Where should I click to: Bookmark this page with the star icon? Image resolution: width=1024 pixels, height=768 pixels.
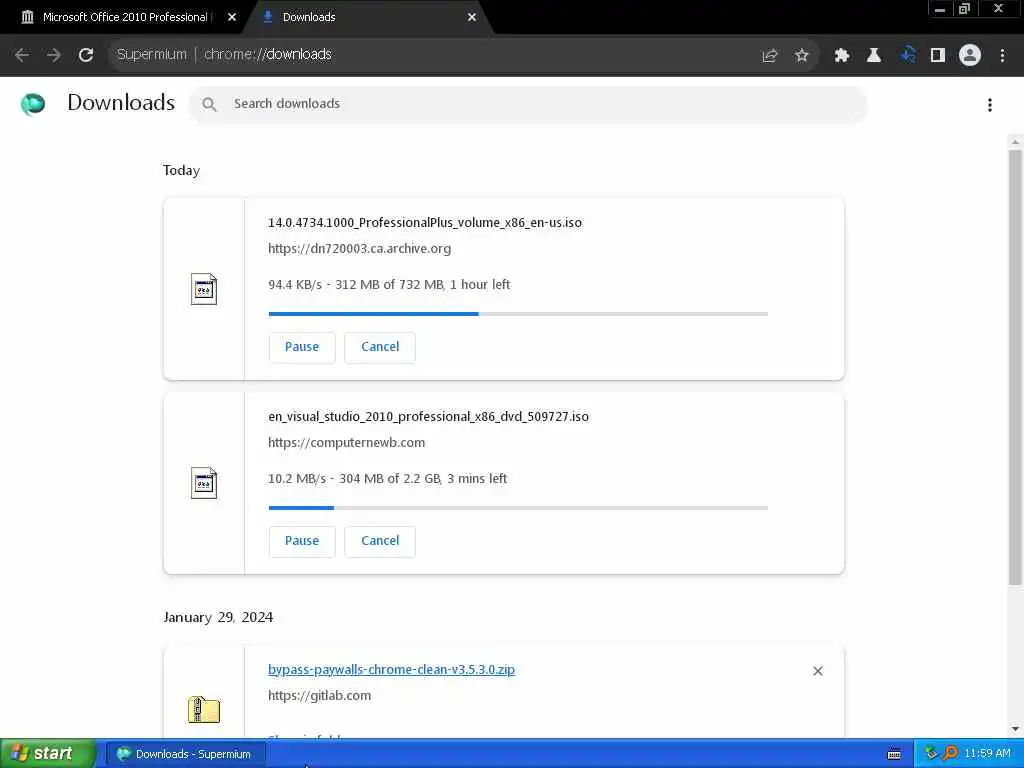[x=802, y=56]
